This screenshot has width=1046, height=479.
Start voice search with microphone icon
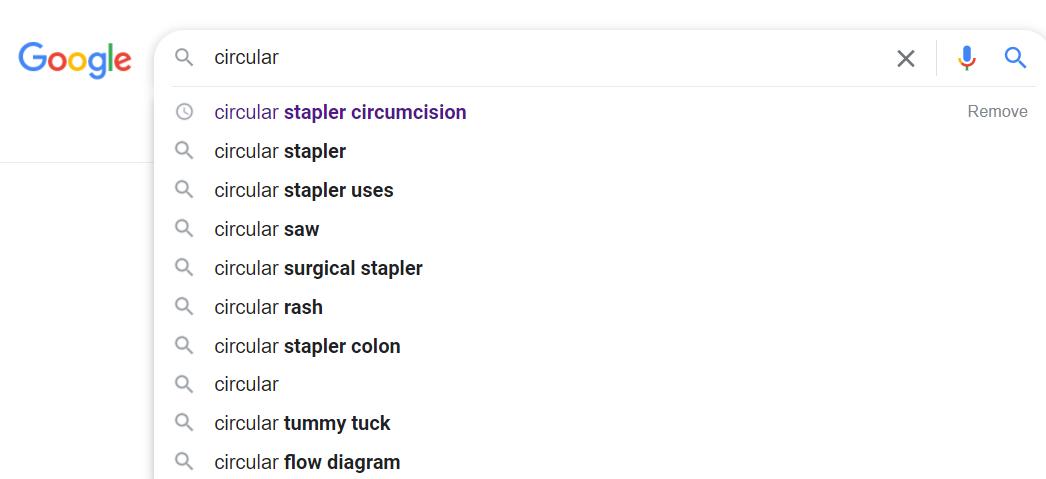pos(966,58)
